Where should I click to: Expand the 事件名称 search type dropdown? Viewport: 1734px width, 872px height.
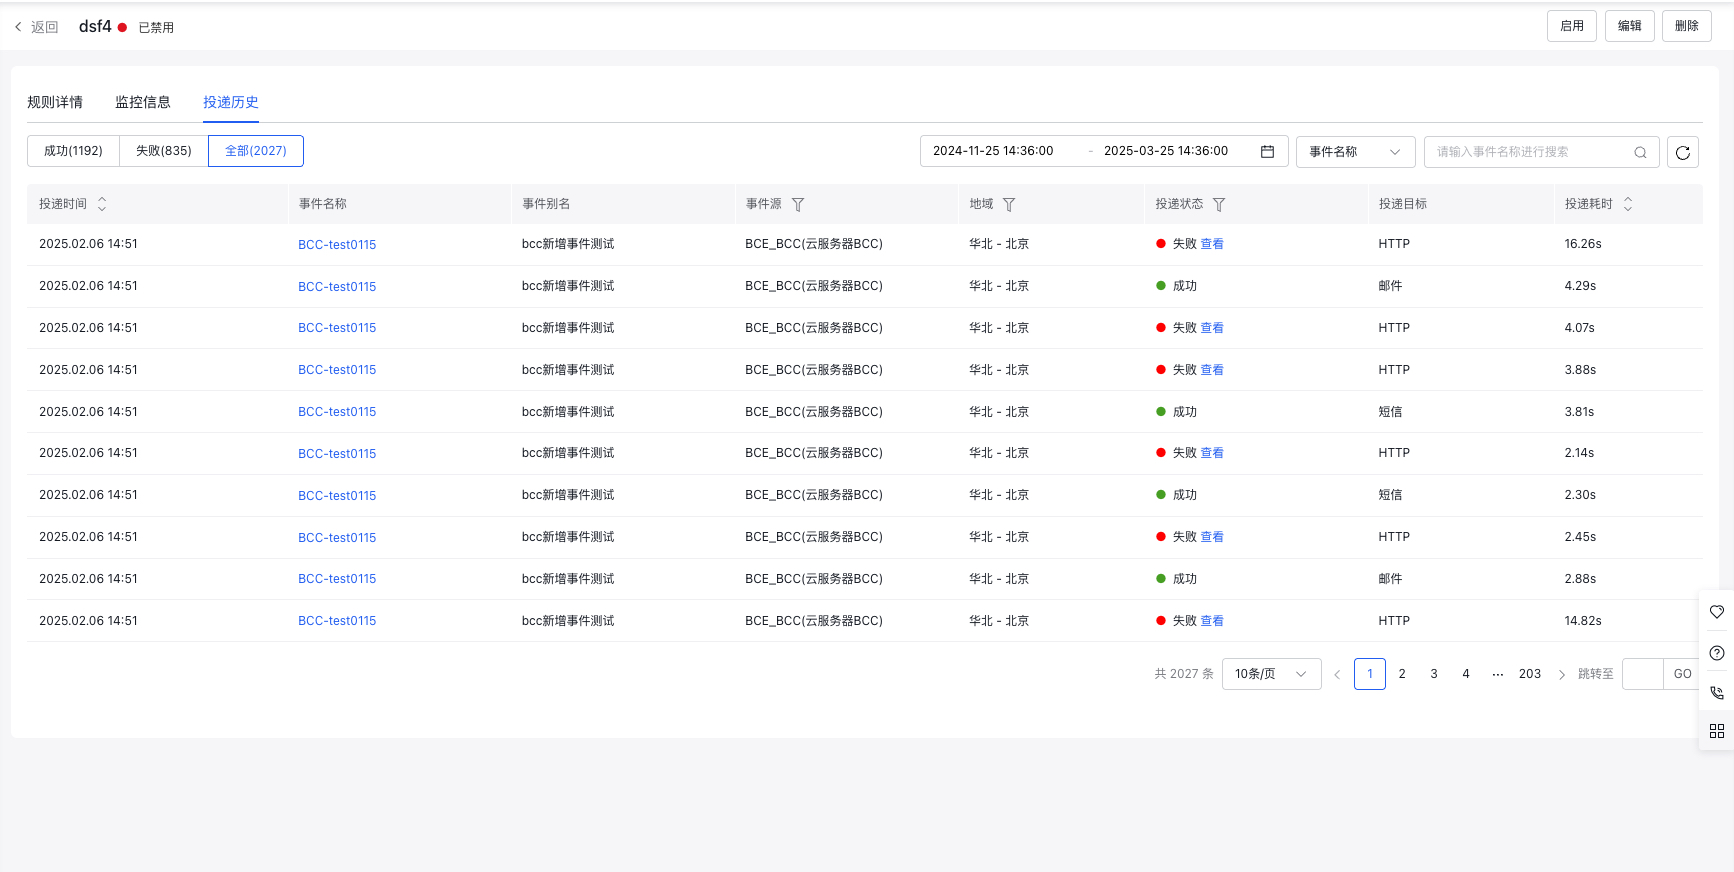point(1355,152)
